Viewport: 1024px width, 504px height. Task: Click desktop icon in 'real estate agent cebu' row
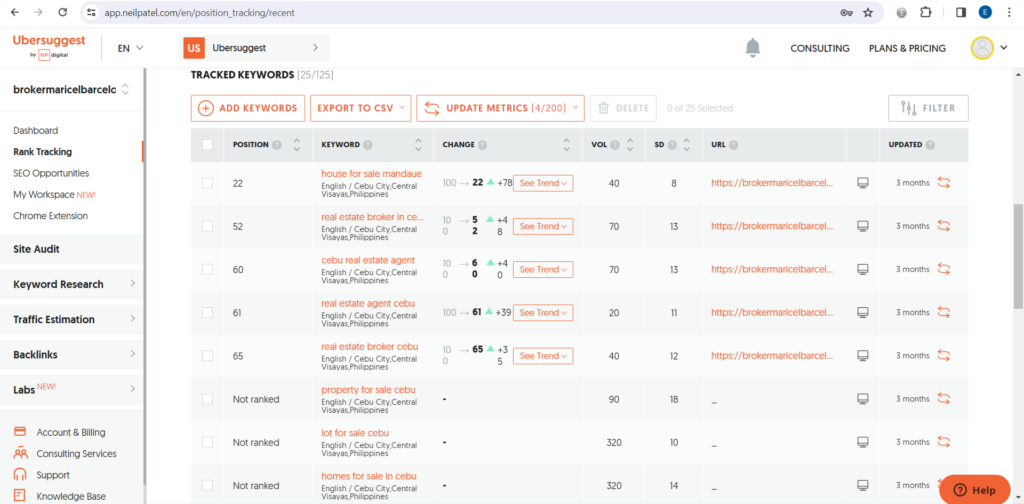[863, 312]
